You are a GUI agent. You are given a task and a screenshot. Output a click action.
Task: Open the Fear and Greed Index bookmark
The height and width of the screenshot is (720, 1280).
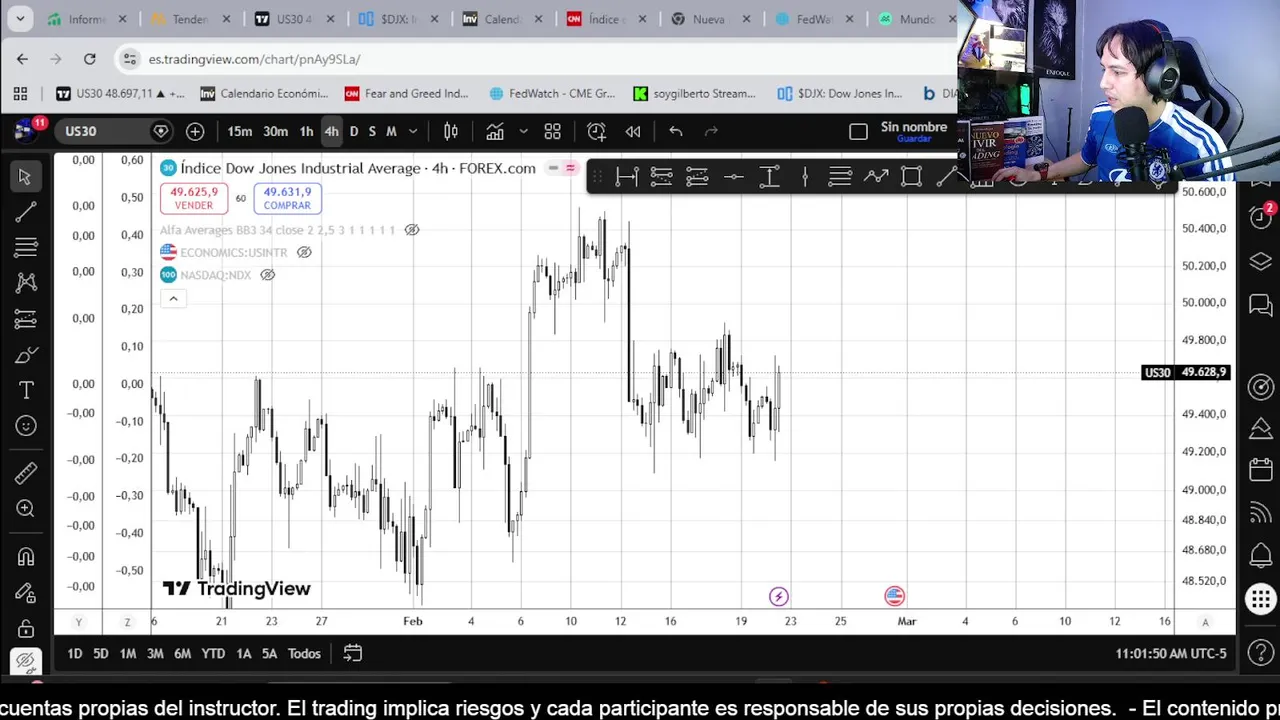tap(406, 93)
